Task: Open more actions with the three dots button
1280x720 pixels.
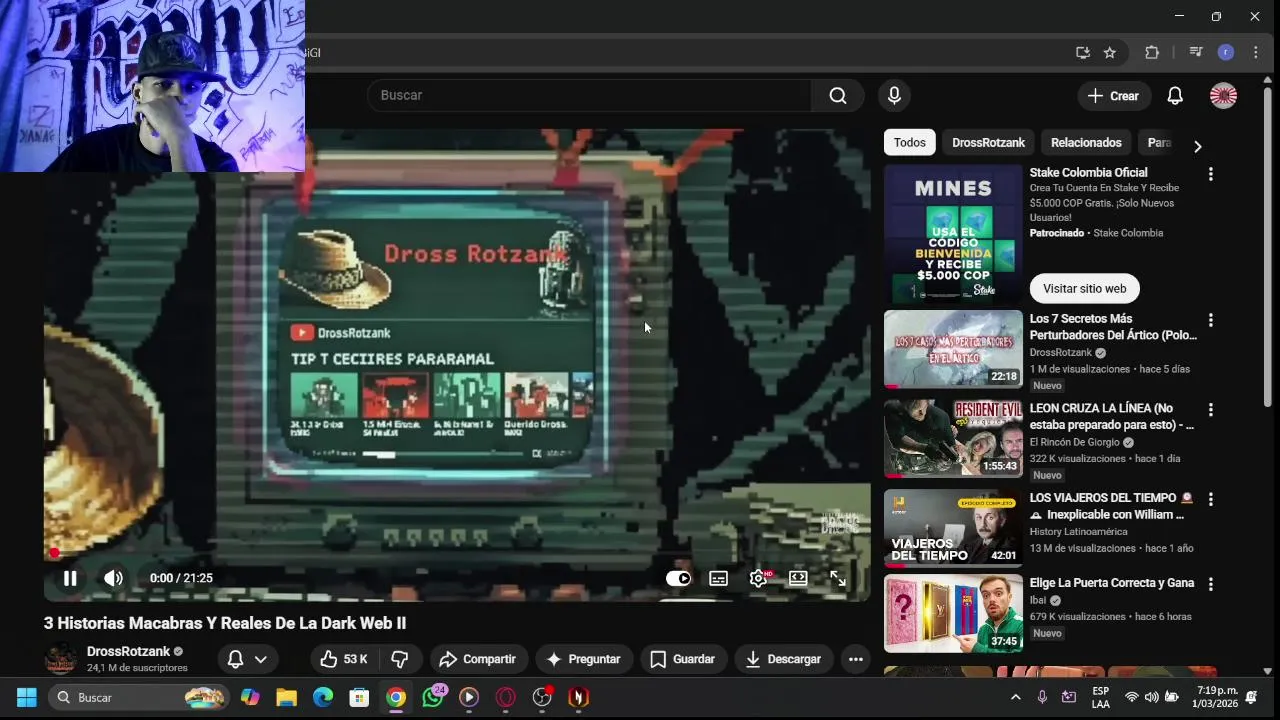Action: [855, 659]
